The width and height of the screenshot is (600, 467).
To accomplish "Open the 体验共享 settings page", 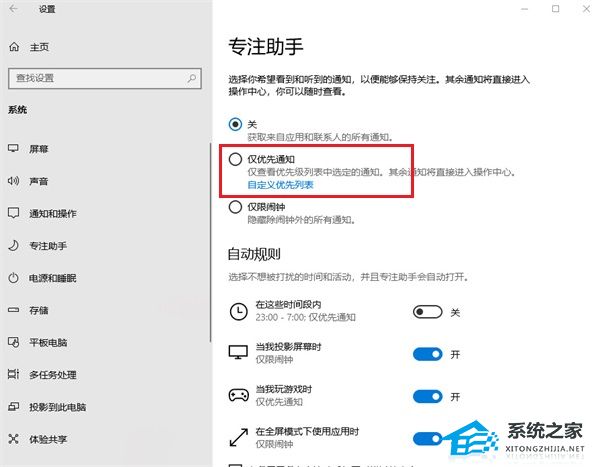I will point(48,439).
